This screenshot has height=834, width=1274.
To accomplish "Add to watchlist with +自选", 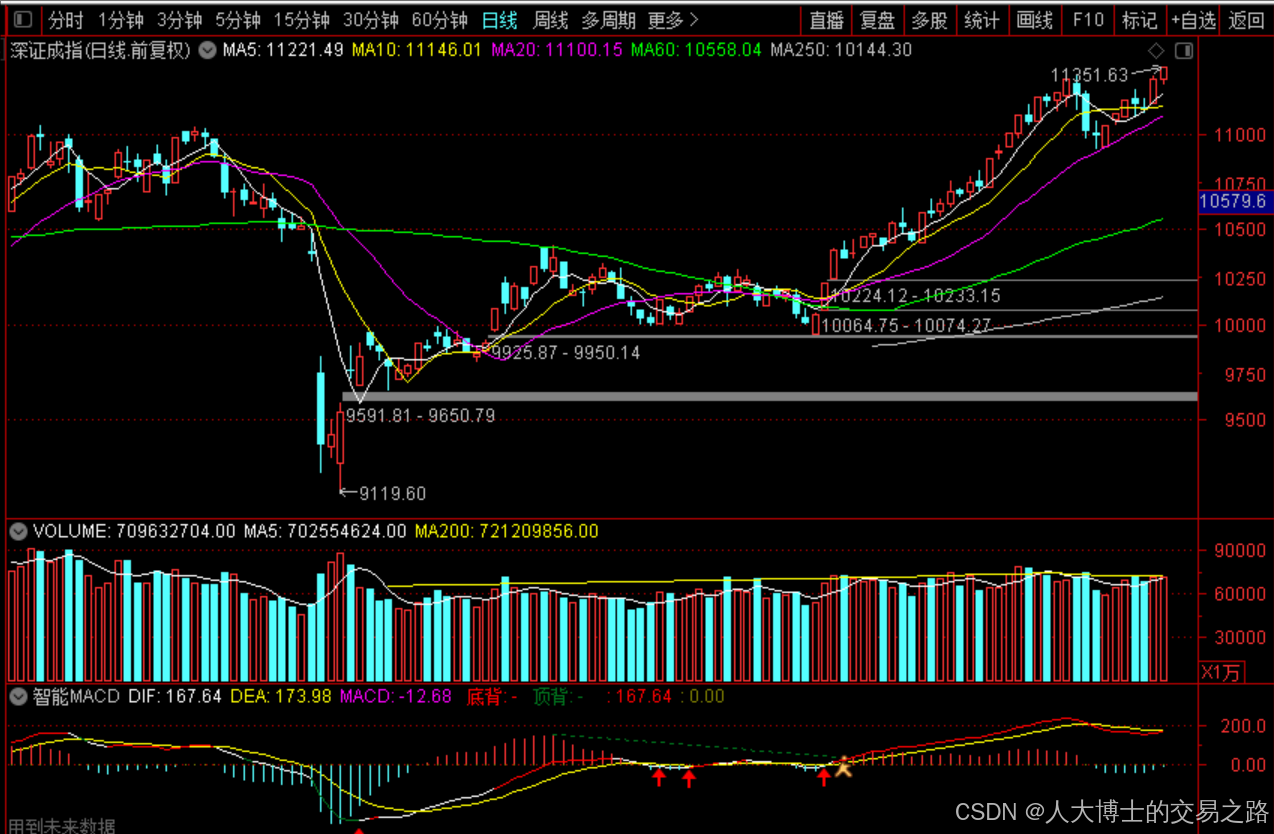I will (1193, 20).
